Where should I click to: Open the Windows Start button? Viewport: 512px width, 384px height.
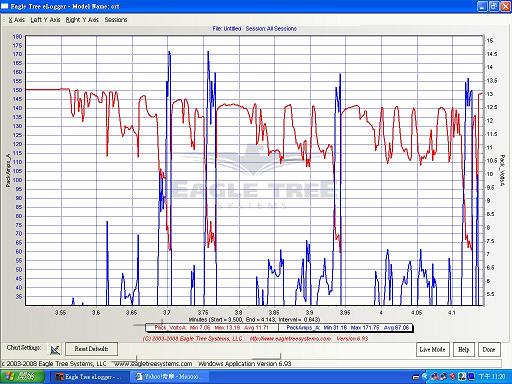[22, 377]
